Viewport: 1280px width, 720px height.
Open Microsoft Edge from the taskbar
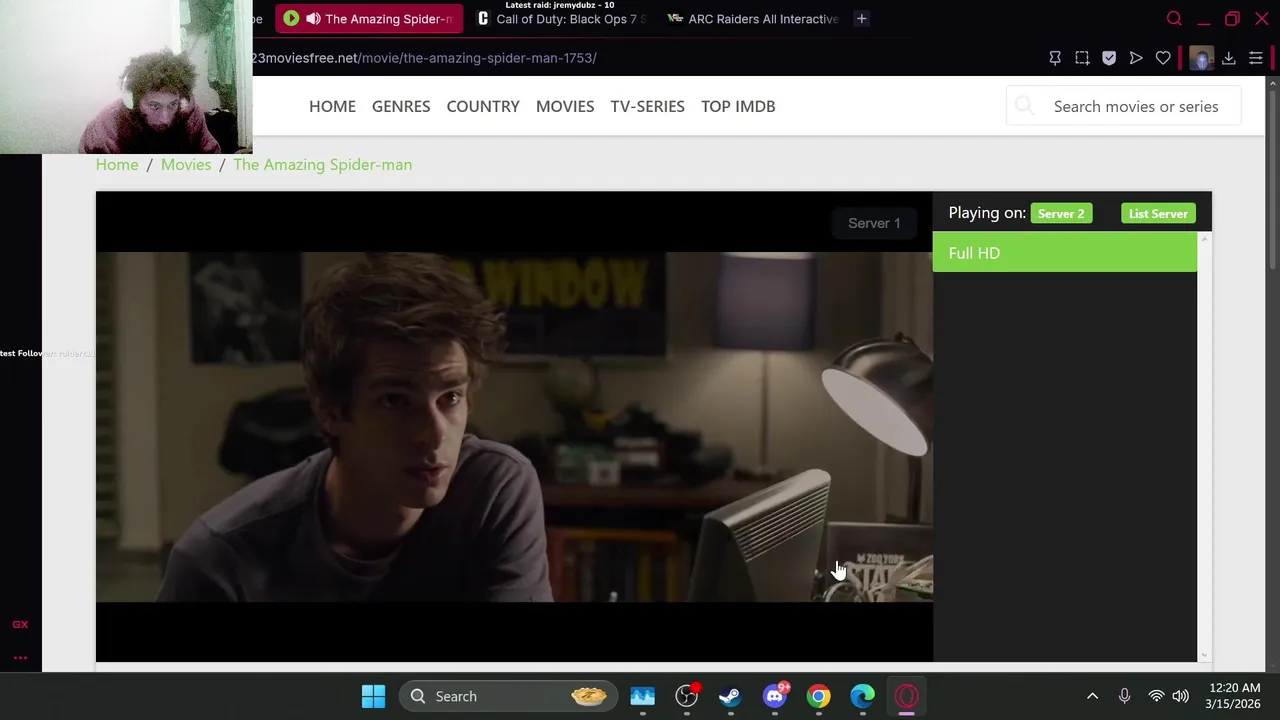[x=863, y=696]
